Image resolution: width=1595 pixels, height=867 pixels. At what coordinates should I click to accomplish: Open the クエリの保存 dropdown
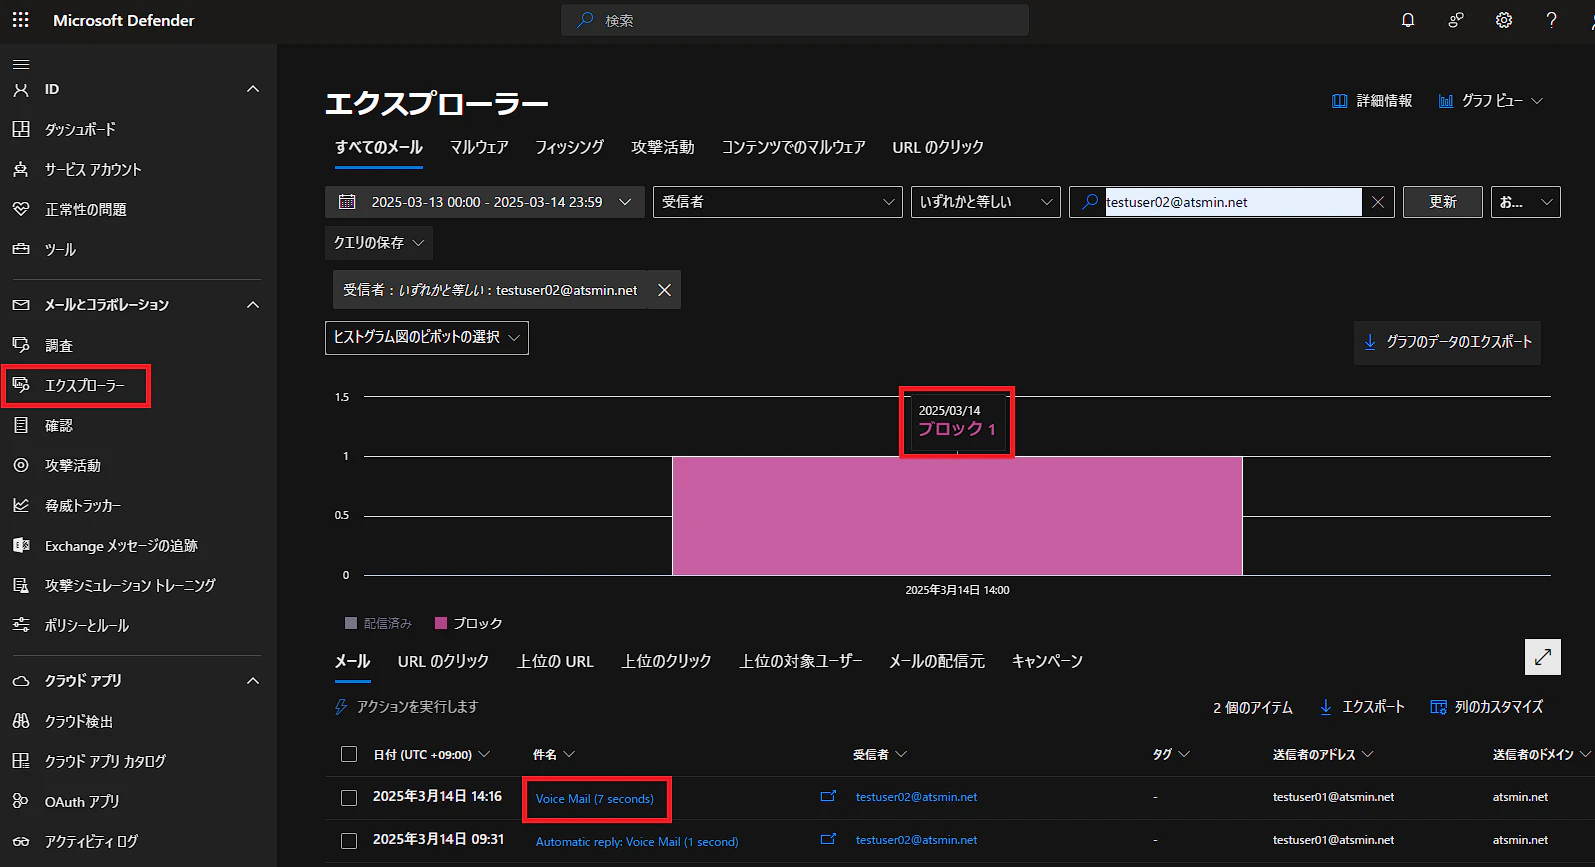[379, 243]
